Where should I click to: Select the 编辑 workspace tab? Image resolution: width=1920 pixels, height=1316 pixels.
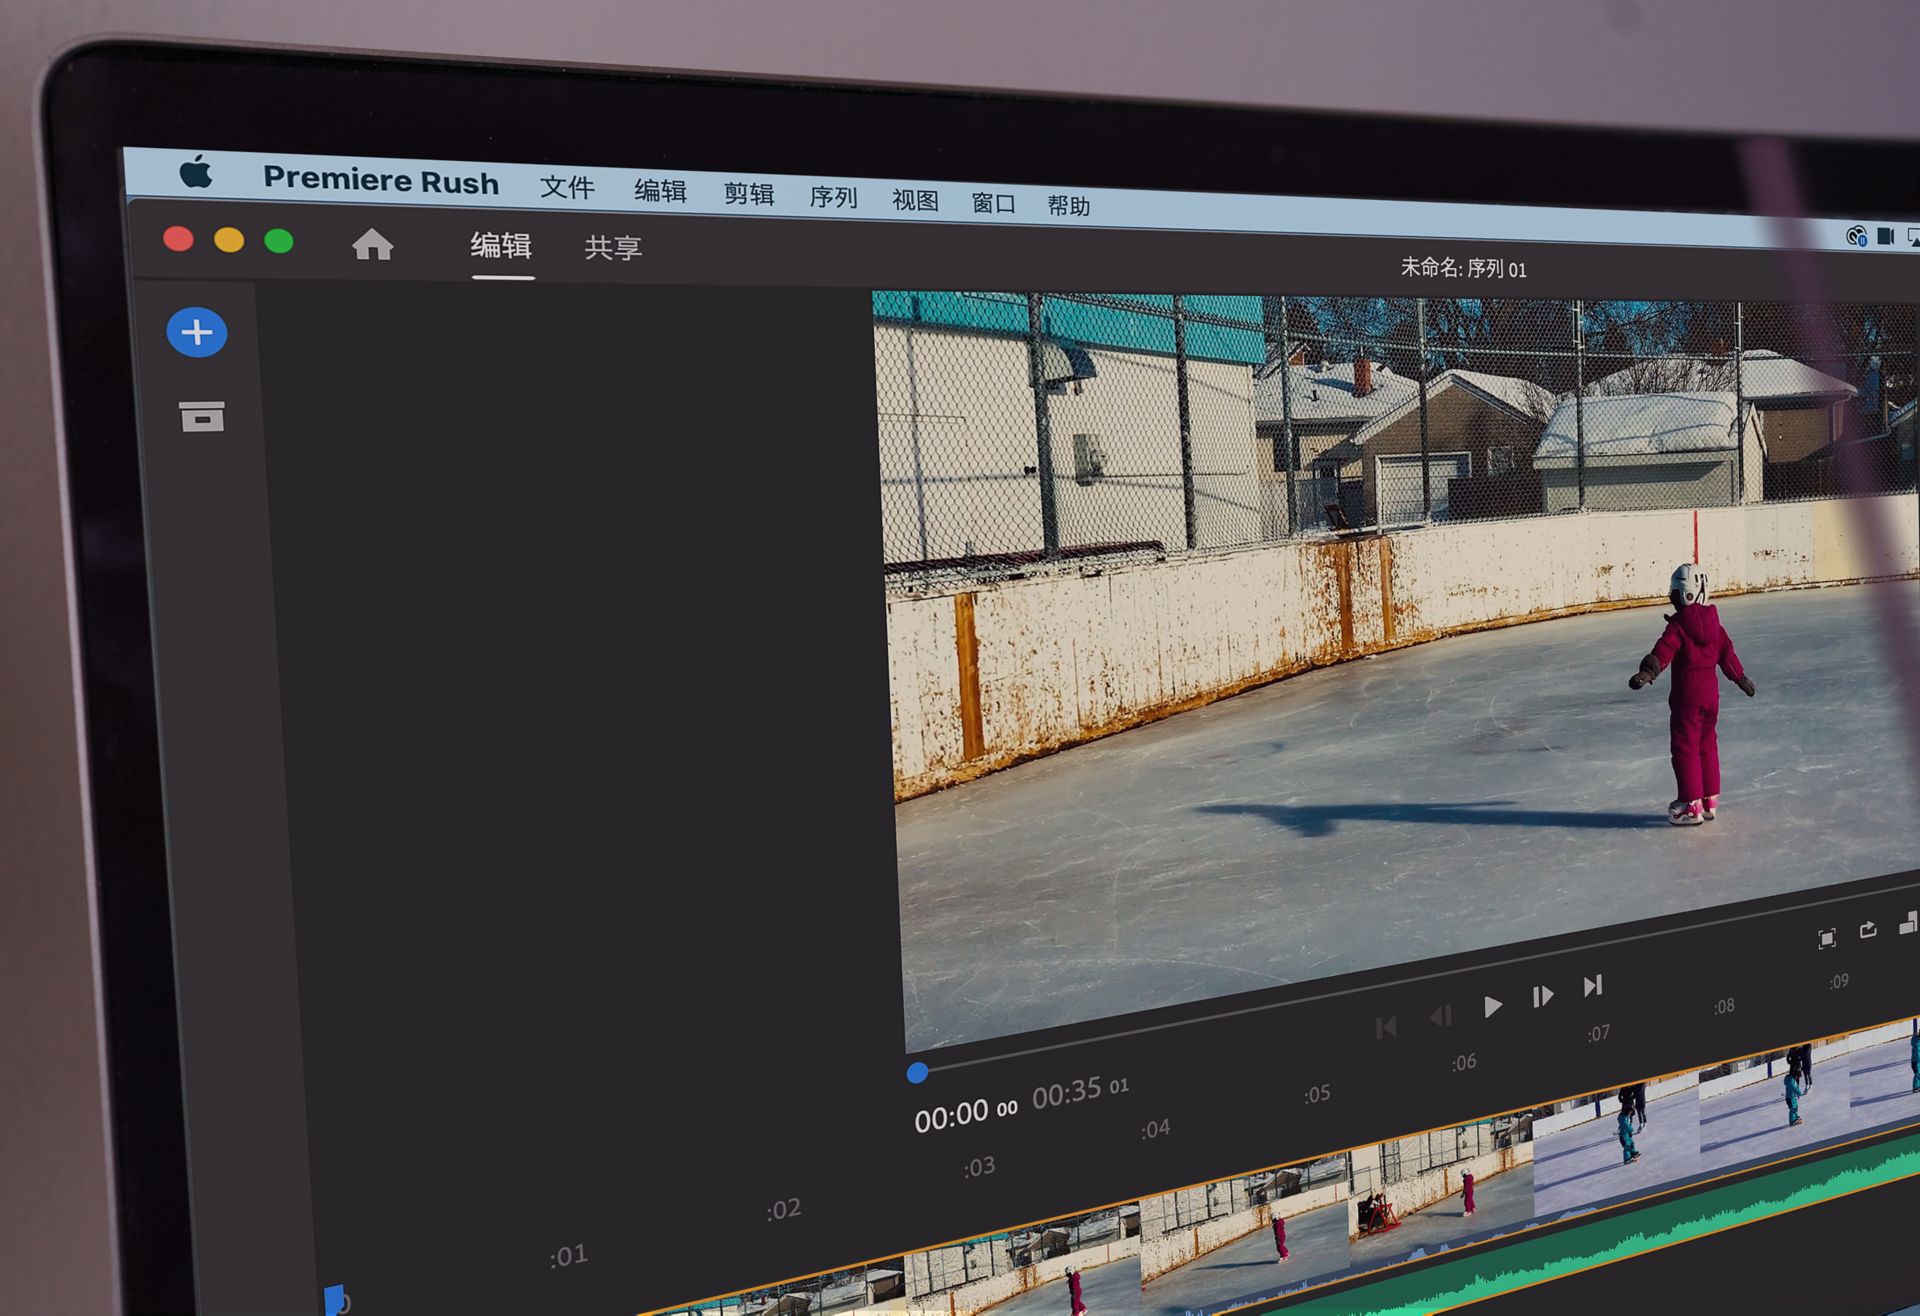click(501, 246)
